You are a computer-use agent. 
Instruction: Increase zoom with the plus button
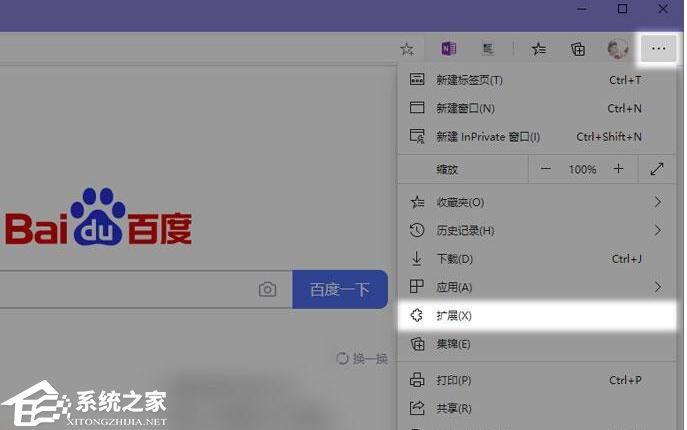(618, 169)
